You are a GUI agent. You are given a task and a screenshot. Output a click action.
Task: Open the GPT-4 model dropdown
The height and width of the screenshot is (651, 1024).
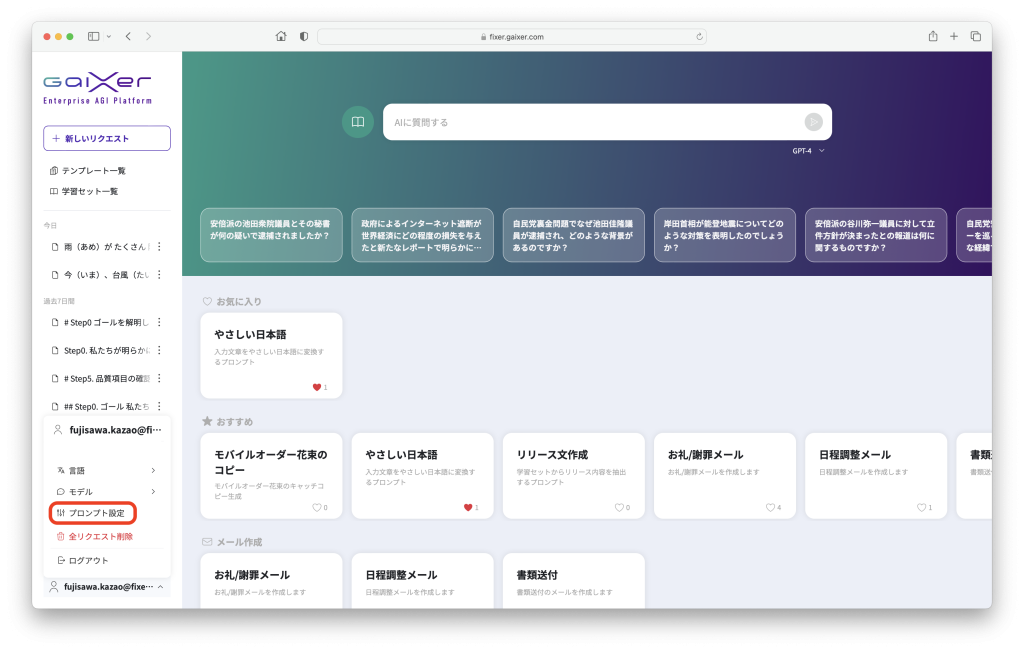(809, 151)
